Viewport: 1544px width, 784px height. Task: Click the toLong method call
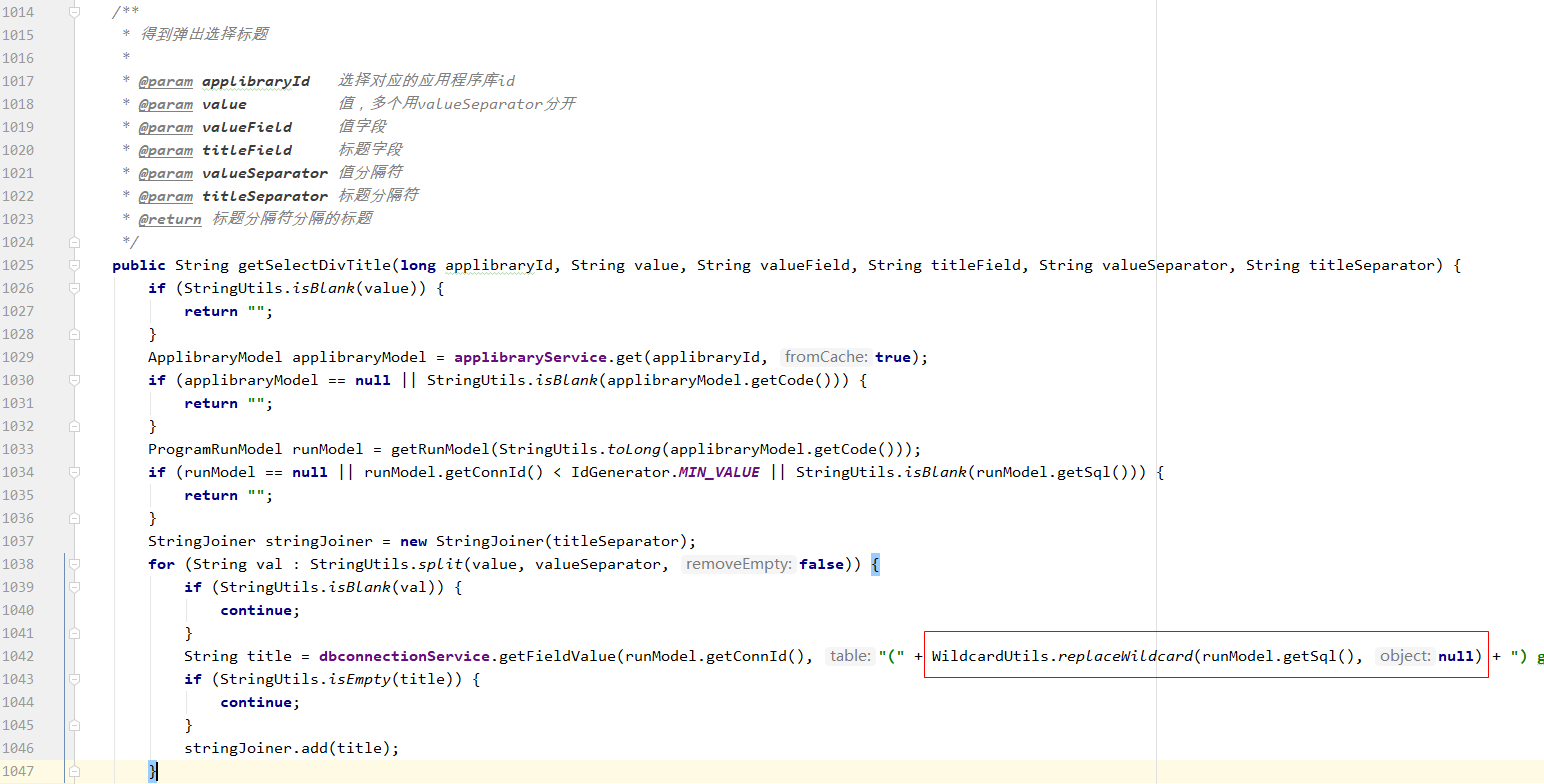[634, 449]
